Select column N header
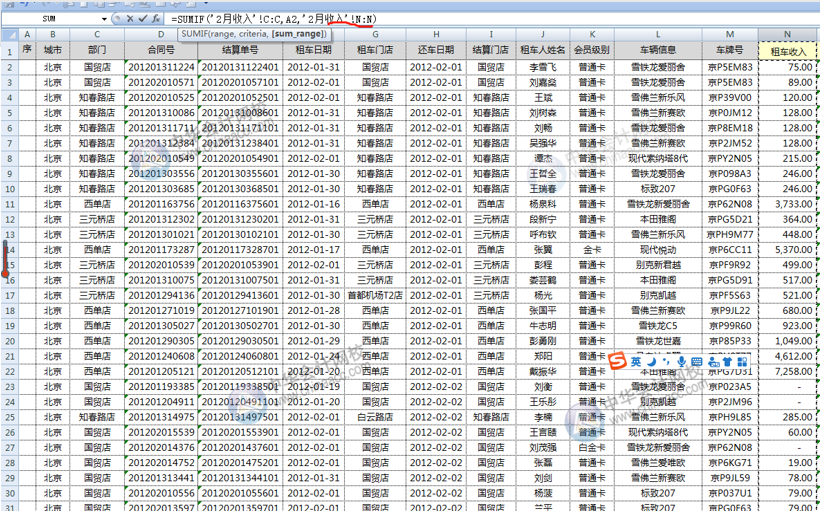820x514 pixels. (788, 34)
